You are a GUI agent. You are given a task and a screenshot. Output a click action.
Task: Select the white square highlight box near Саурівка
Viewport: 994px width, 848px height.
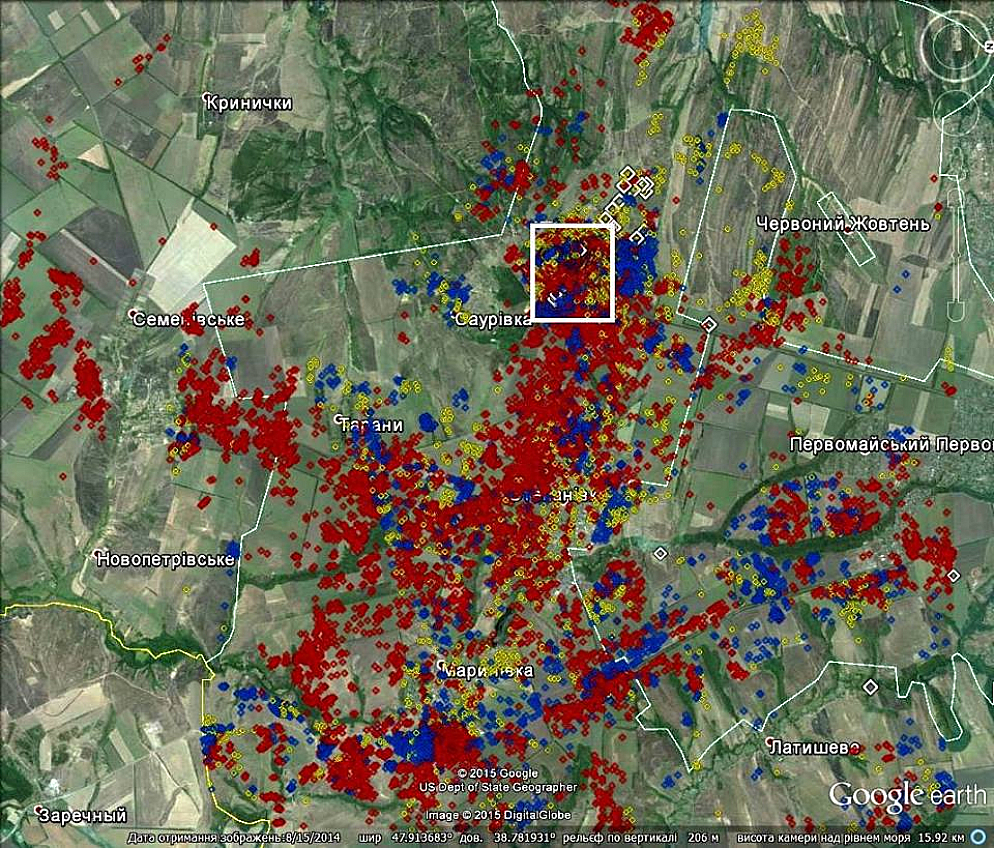click(x=571, y=272)
